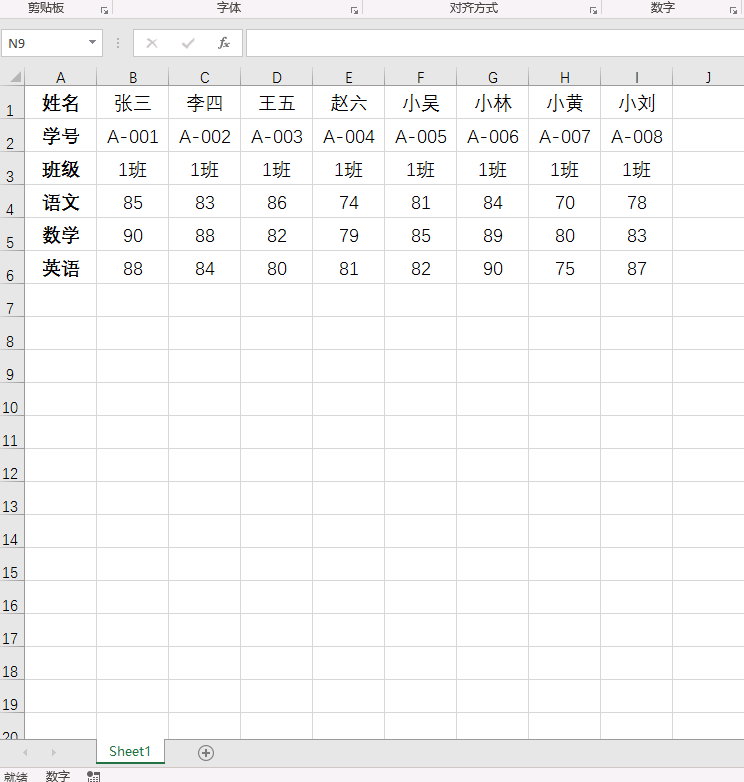
Task: Add a new sheet with plus icon
Action: pyautogui.click(x=206, y=753)
